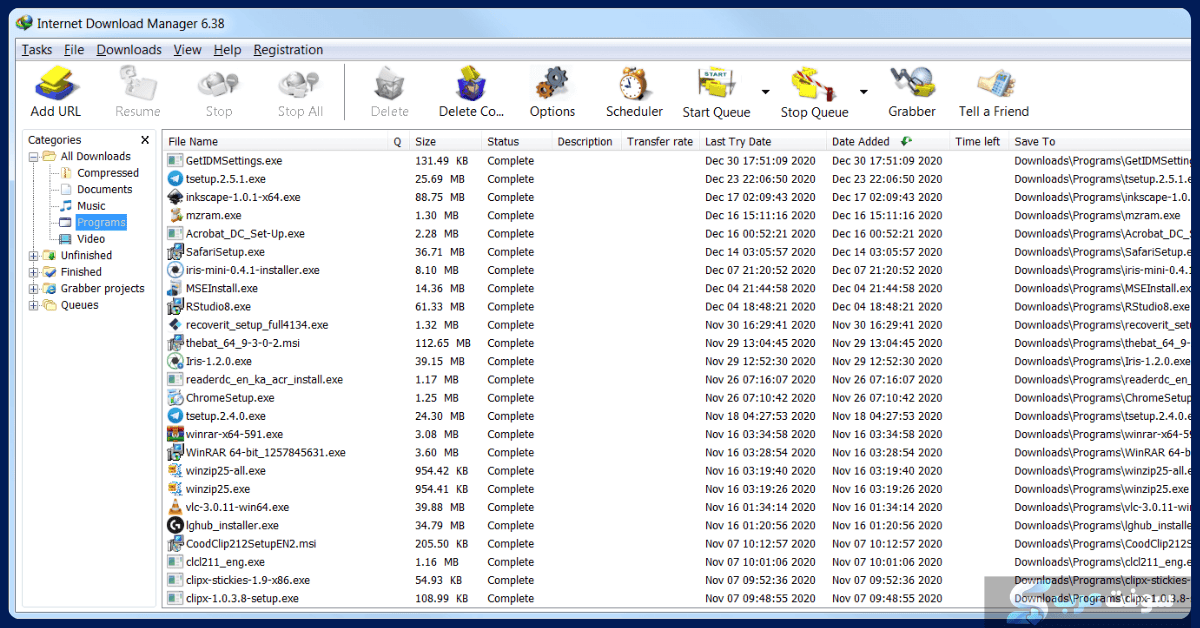The width and height of the screenshot is (1200, 628).
Task: Click the Stop Queue icon
Action: pos(813,85)
